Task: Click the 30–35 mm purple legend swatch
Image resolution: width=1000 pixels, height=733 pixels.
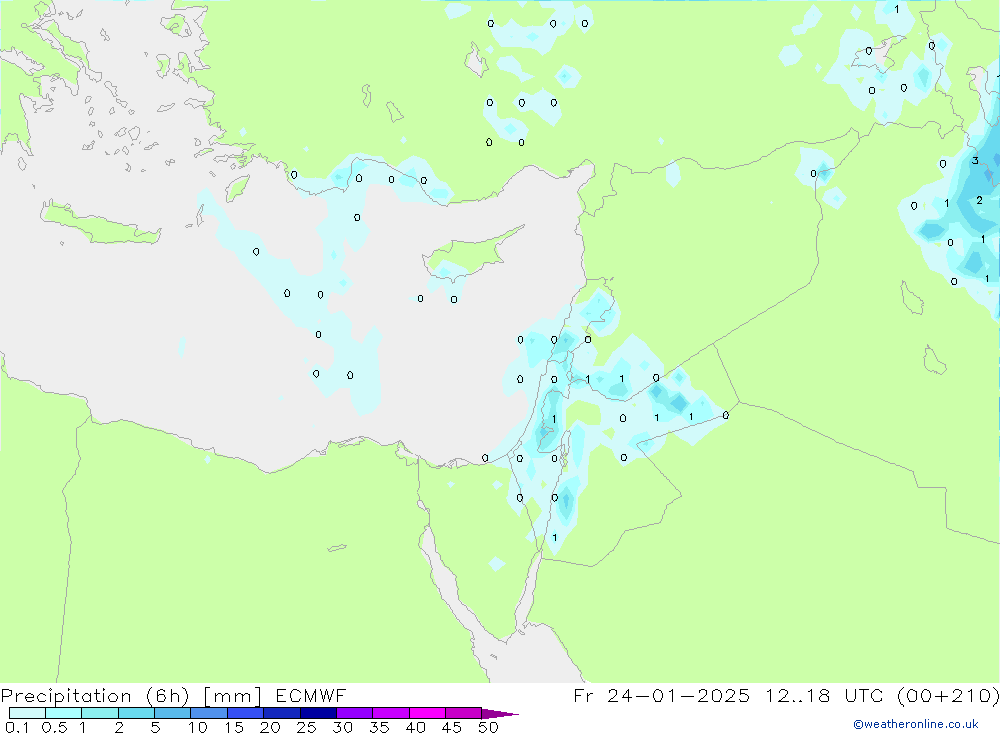Action: point(355,713)
